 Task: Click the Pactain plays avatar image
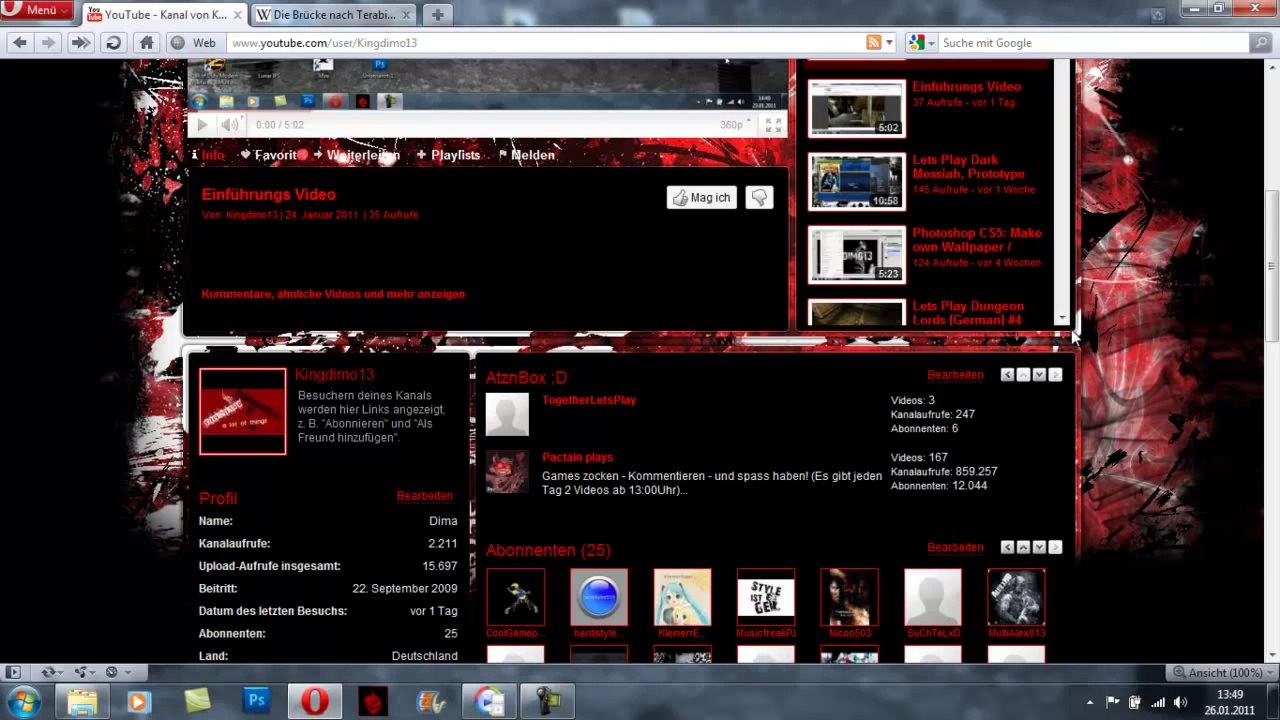(507, 472)
